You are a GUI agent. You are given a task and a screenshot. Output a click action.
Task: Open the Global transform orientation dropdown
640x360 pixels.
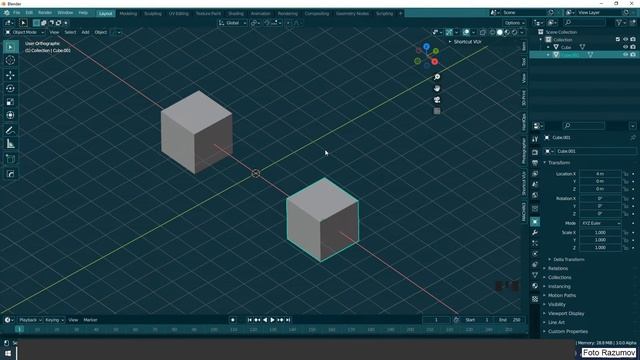[x=232, y=23]
